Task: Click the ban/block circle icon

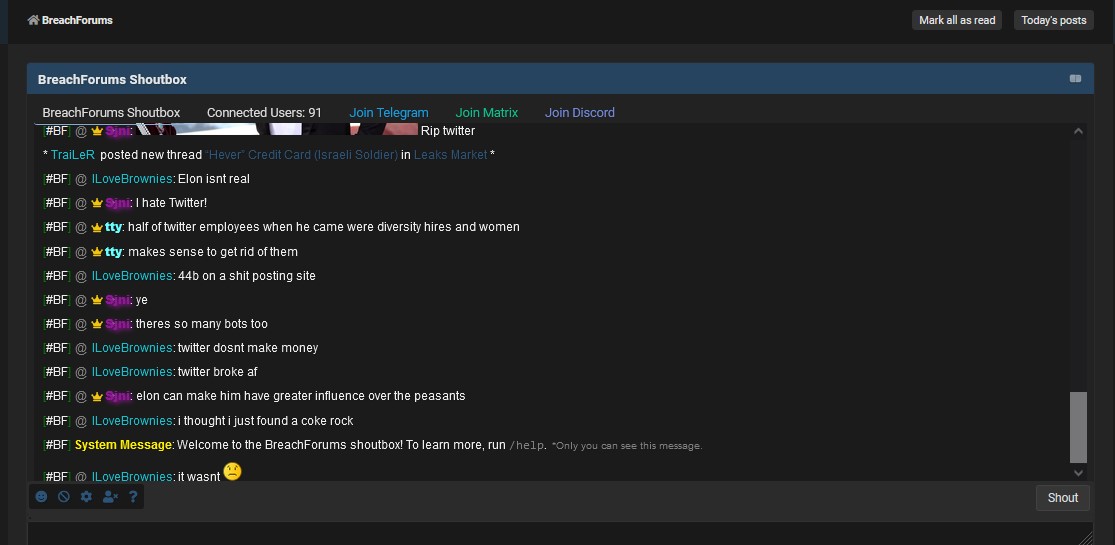Action: pos(63,496)
